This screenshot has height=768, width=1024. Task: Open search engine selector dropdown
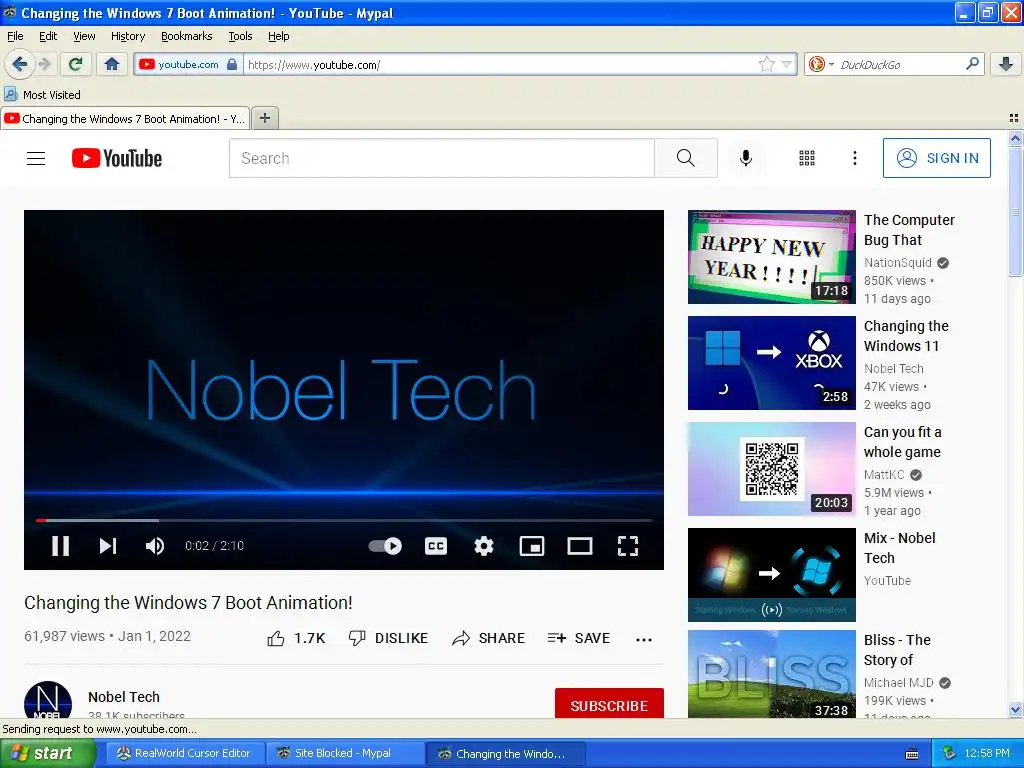click(821, 64)
